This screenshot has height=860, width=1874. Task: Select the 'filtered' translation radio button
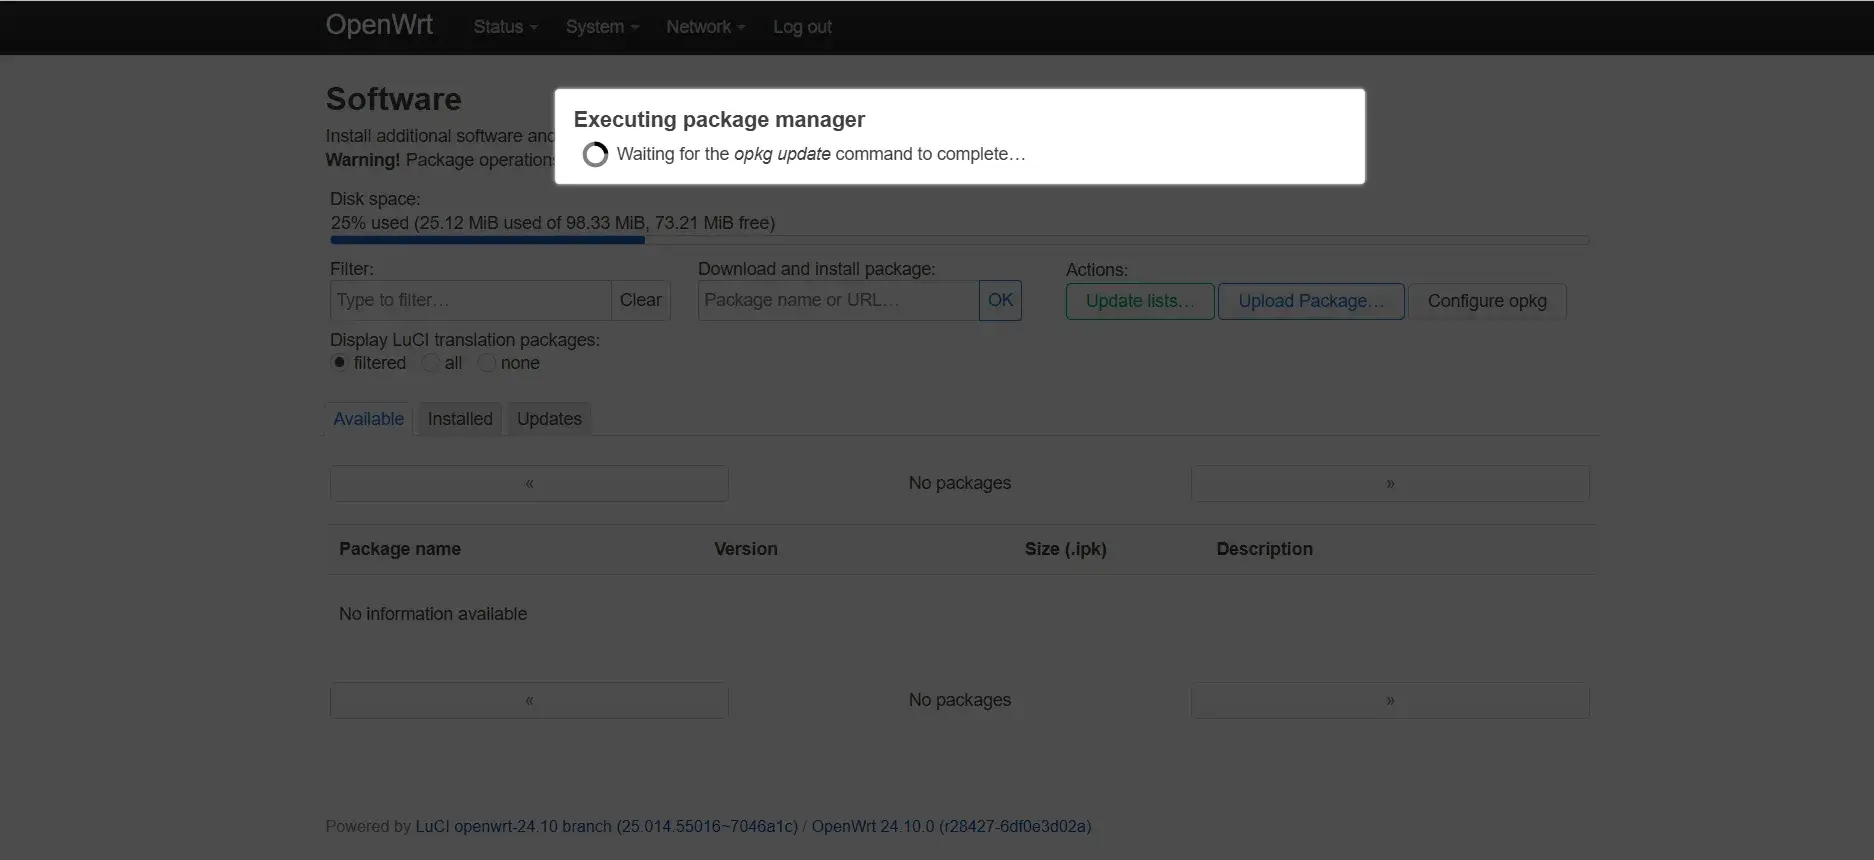click(340, 363)
